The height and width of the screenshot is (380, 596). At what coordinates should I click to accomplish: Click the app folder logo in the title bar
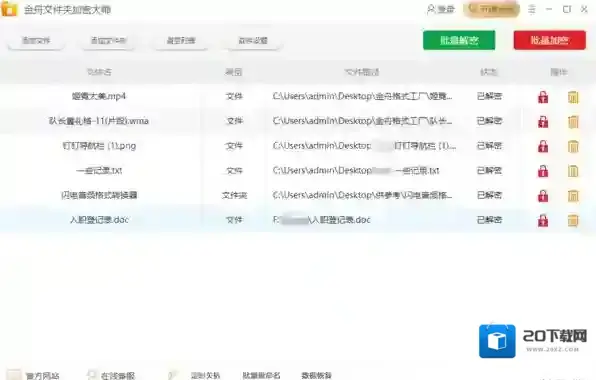[9, 9]
